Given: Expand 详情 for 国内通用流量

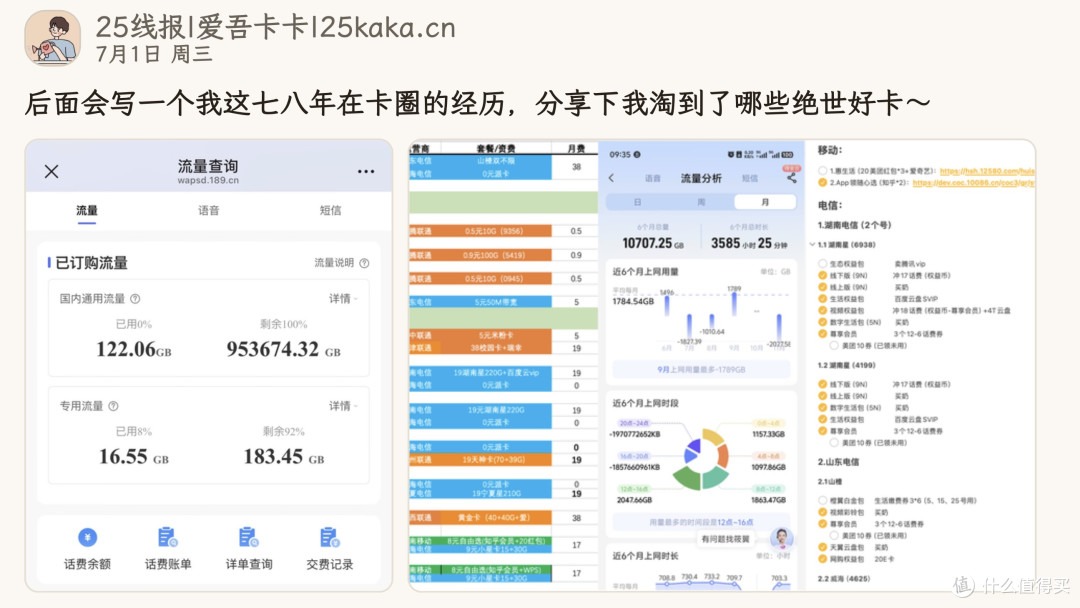Looking at the screenshot, I should 342,299.
